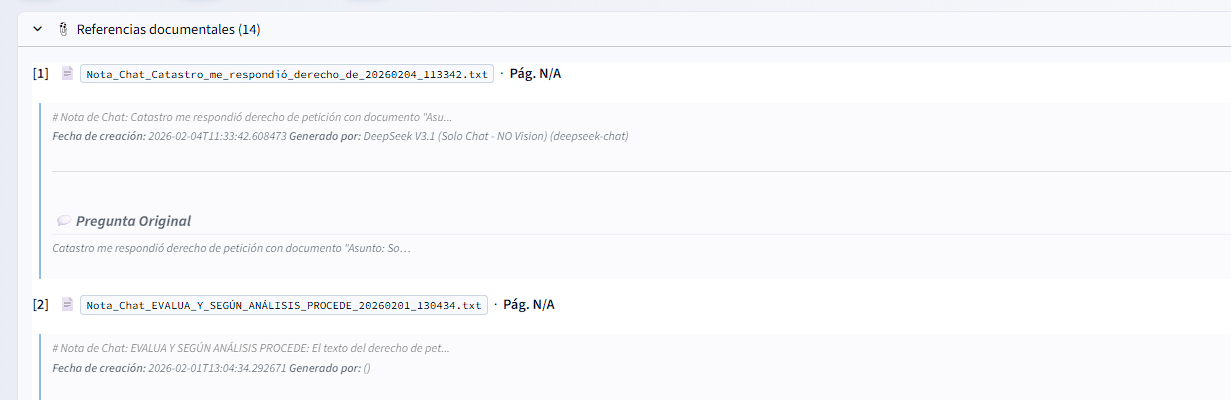Select the Referencias documentales (14) header title

(168, 30)
